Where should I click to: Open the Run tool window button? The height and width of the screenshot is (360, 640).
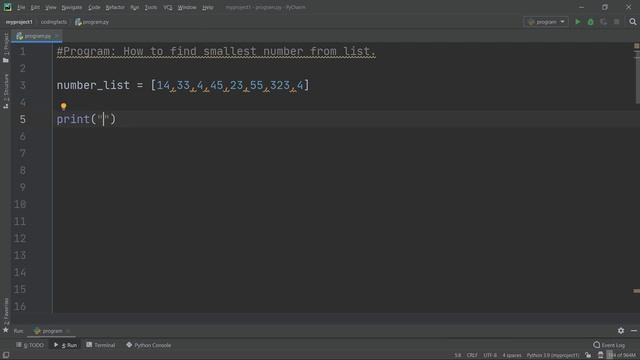coord(65,345)
